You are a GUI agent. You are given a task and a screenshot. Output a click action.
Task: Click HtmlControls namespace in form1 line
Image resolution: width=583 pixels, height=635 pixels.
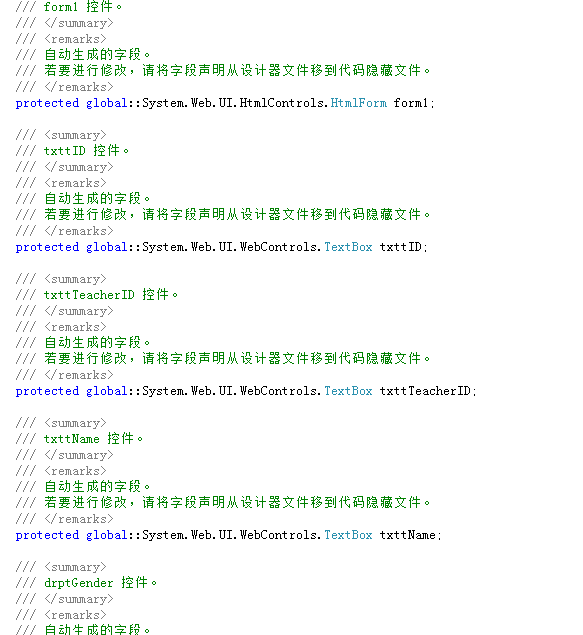(281, 103)
